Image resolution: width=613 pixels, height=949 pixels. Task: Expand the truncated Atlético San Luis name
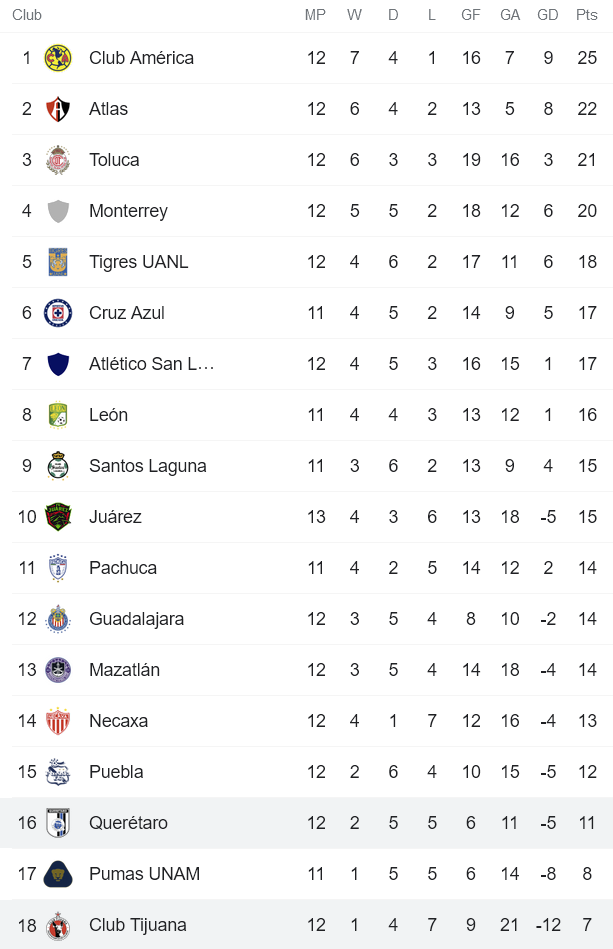tap(149, 363)
